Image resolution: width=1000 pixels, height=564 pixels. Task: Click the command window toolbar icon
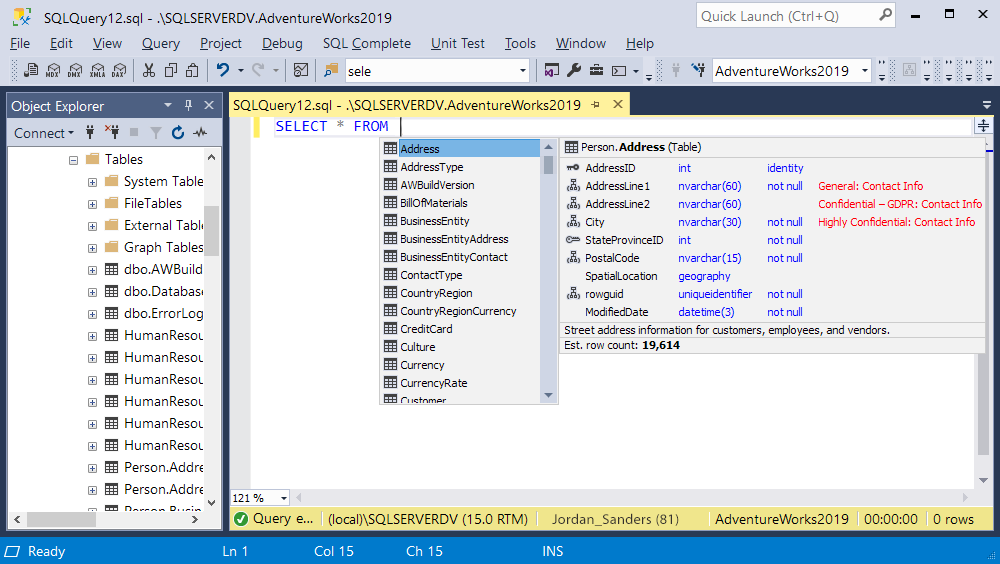[x=619, y=71]
